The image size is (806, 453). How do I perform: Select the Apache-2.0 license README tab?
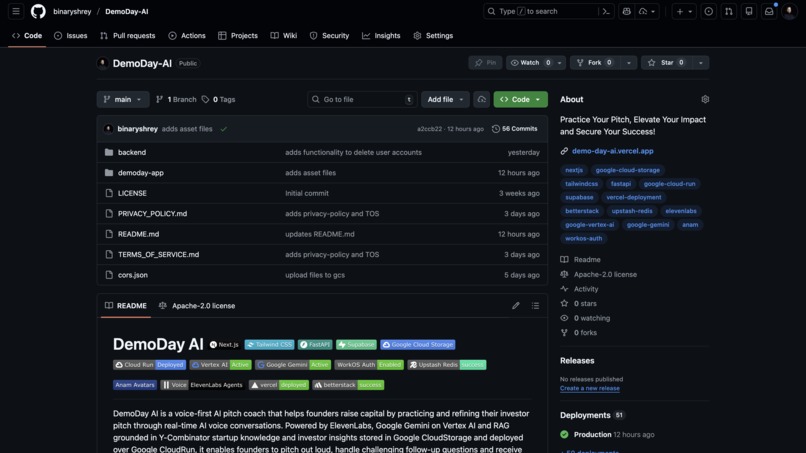click(197, 305)
